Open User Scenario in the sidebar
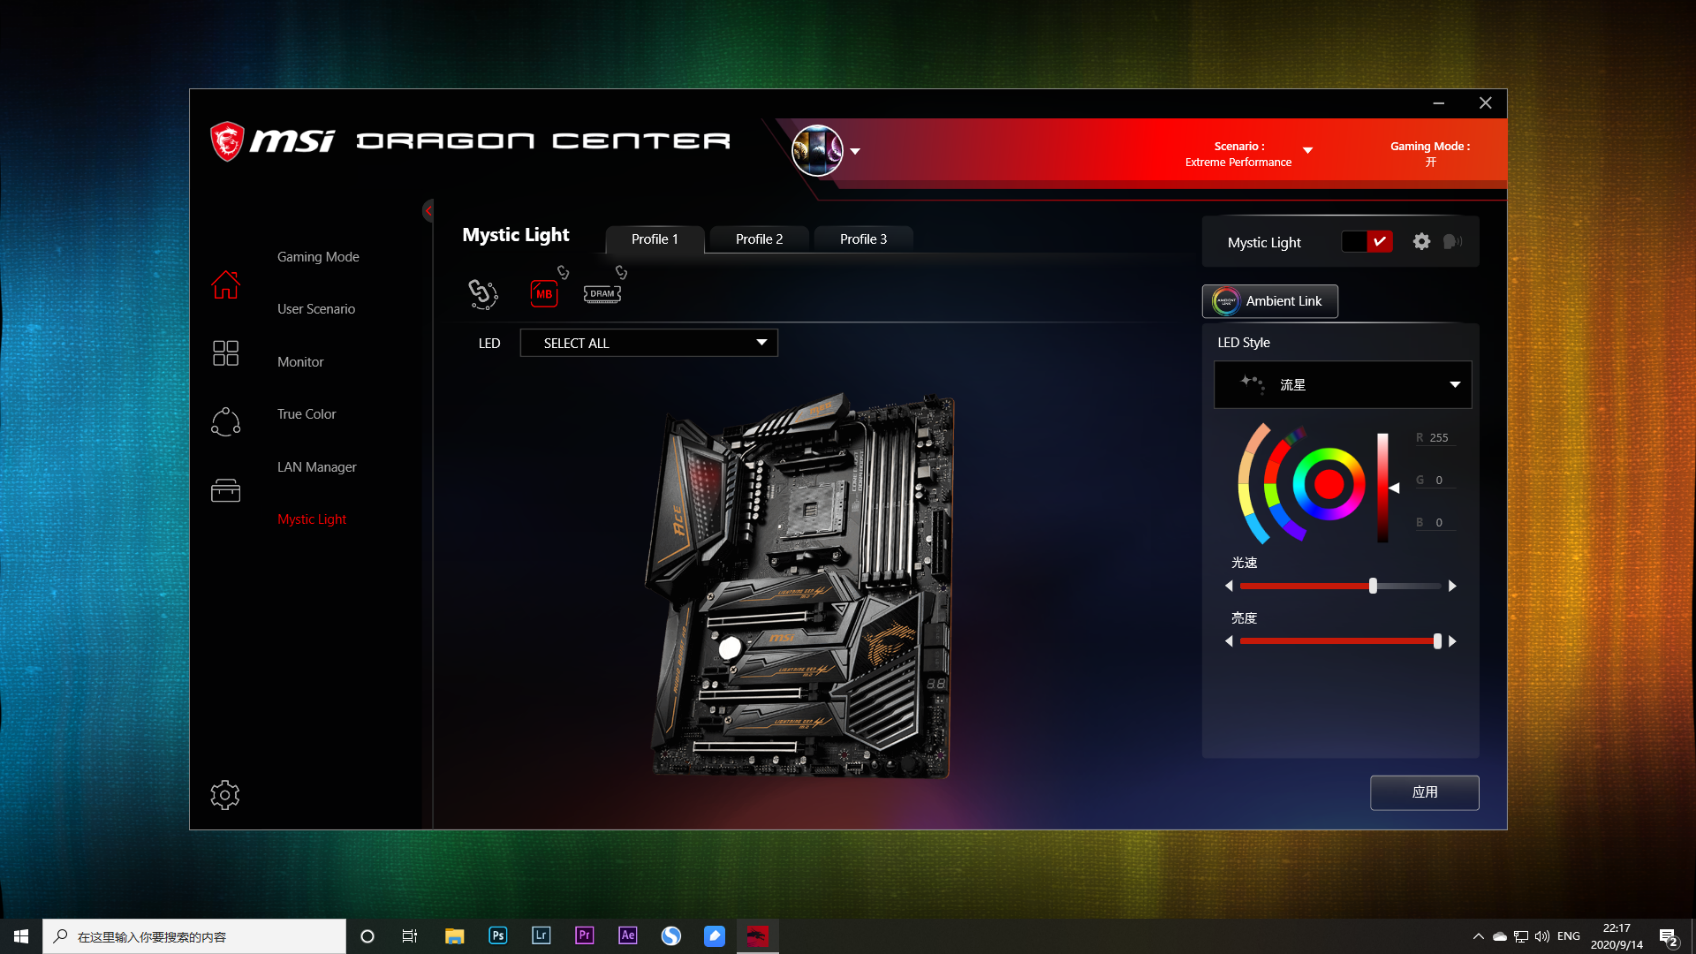The height and width of the screenshot is (954, 1696). [x=316, y=309]
